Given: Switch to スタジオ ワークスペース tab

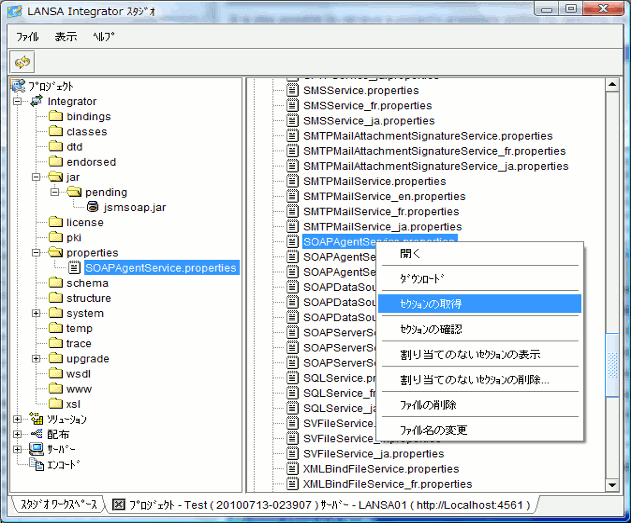Looking at the screenshot, I should [59, 504].
